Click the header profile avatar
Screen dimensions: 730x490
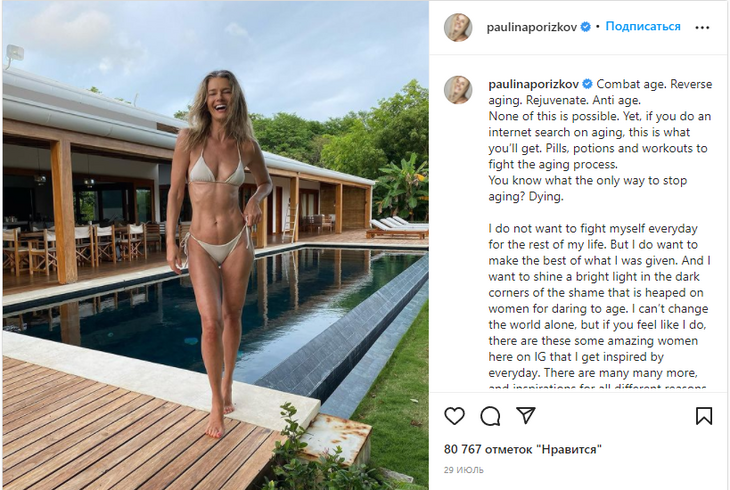(x=458, y=27)
